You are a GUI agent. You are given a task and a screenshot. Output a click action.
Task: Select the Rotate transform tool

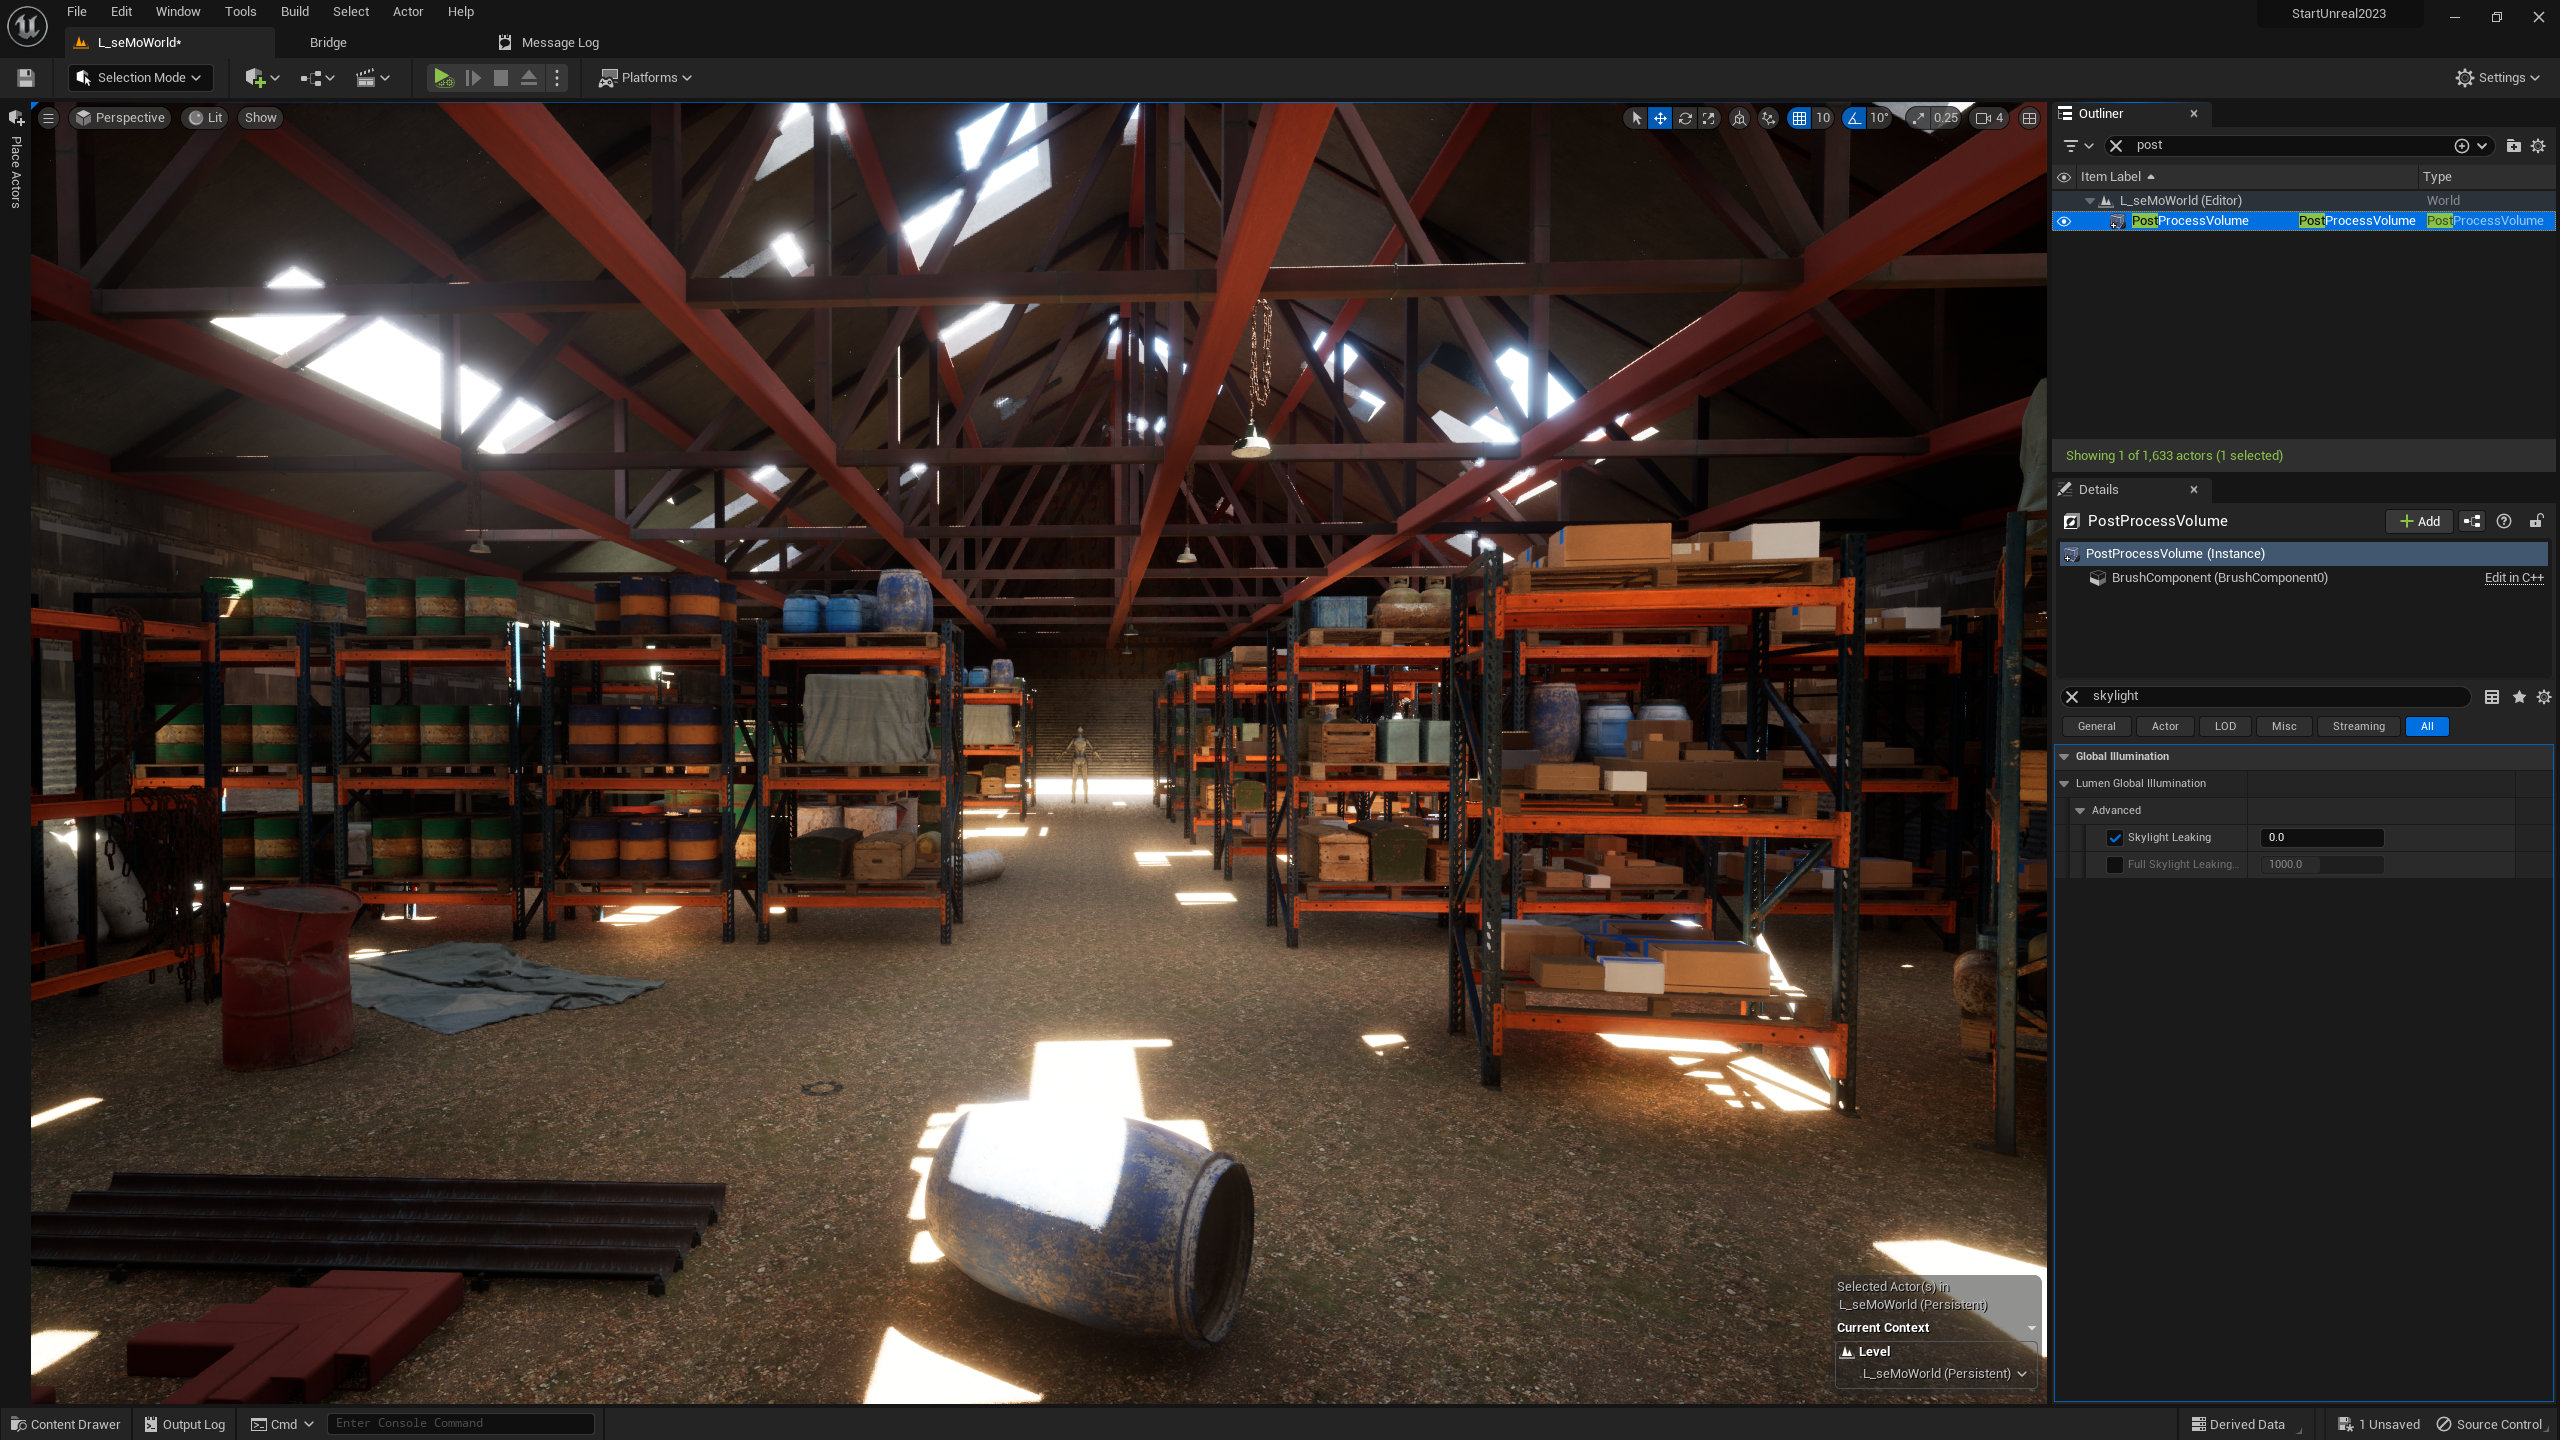1685,118
